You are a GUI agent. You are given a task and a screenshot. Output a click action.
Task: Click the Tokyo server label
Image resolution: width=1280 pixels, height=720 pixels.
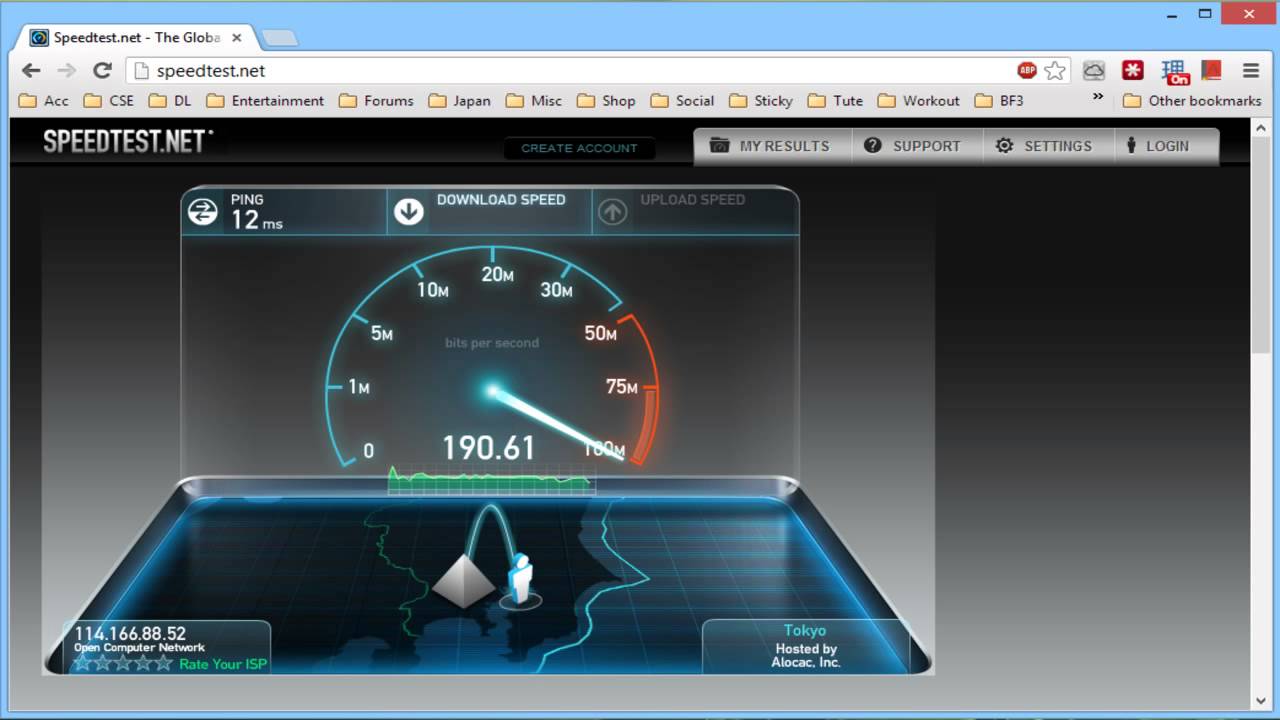805,630
